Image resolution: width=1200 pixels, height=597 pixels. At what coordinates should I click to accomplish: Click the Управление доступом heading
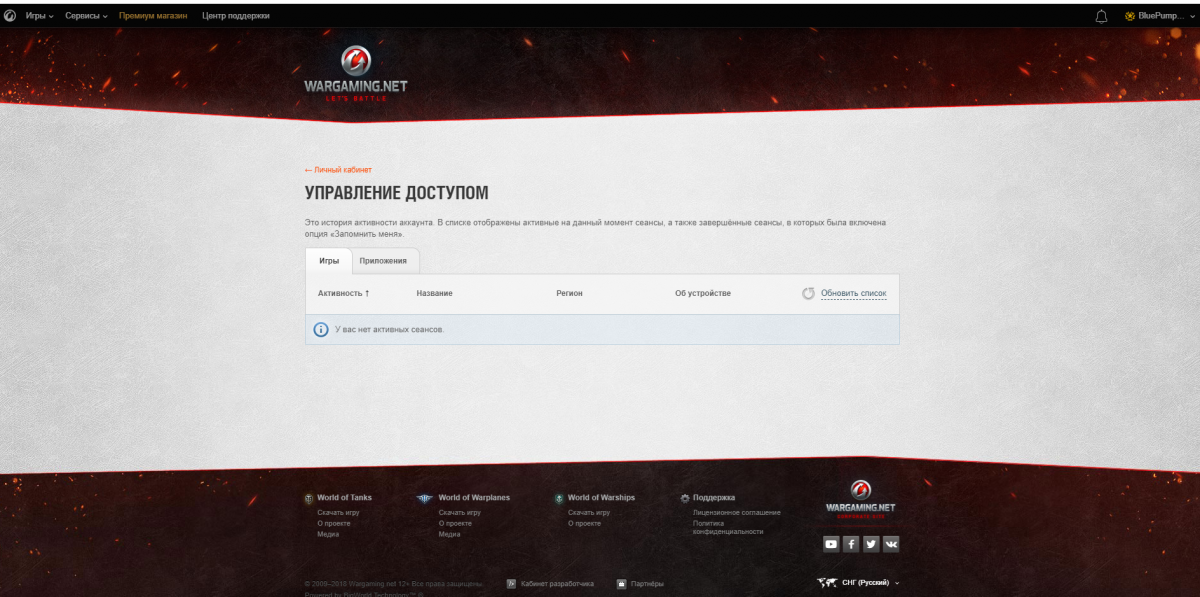click(x=397, y=193)
